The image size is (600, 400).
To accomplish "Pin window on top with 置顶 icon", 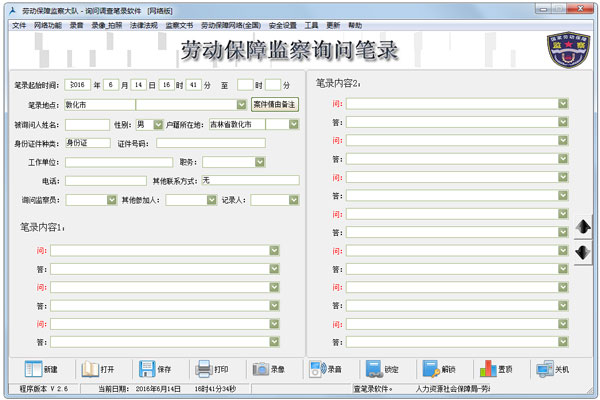I will 488,369.
